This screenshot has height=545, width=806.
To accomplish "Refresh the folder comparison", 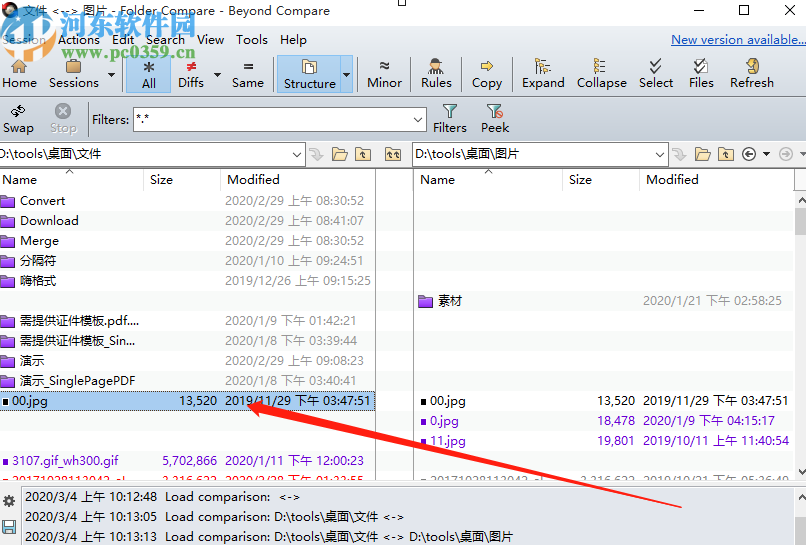I will [752, 74].
